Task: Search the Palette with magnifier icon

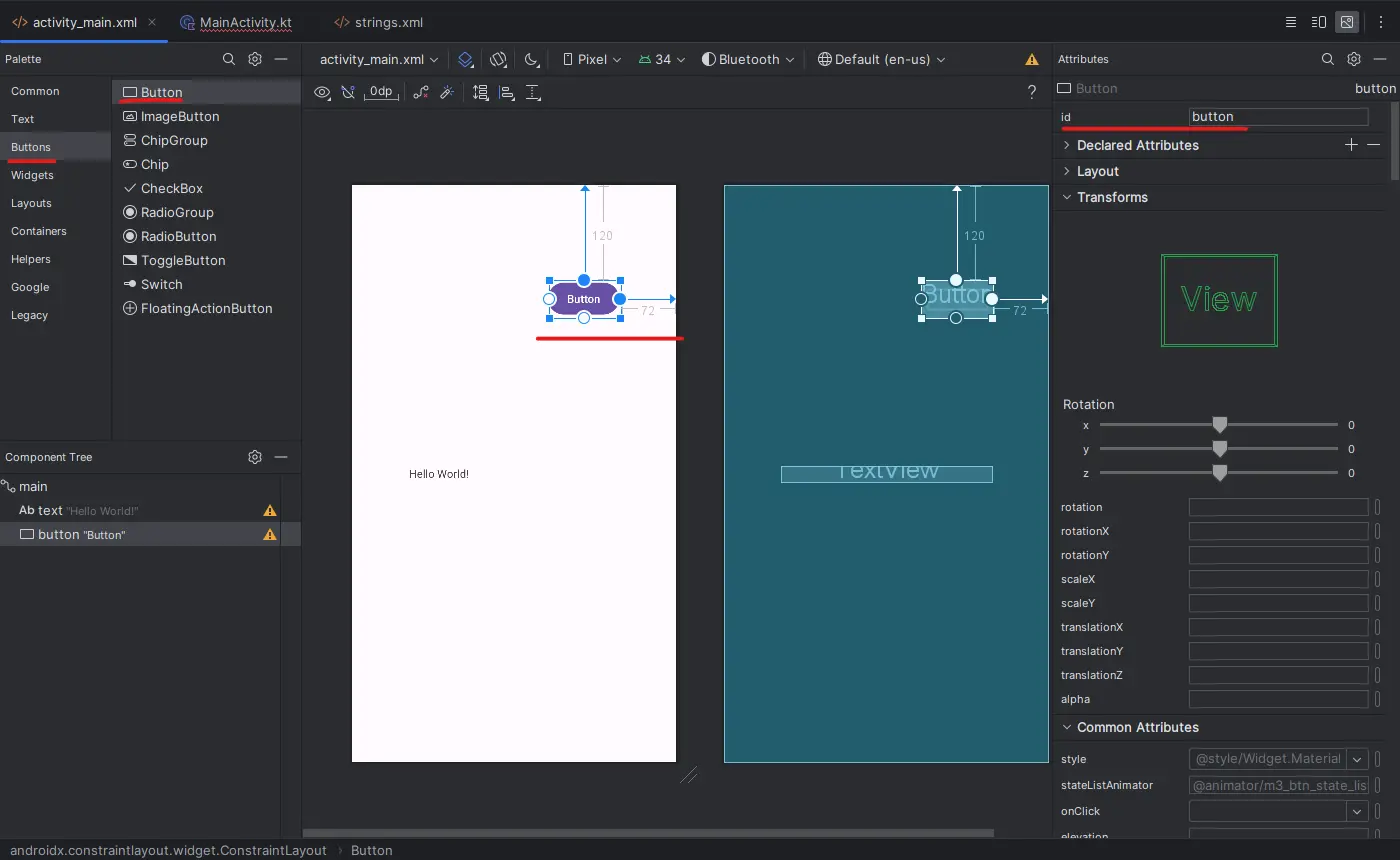Action: pyautogui.click(x=229, y=59)
